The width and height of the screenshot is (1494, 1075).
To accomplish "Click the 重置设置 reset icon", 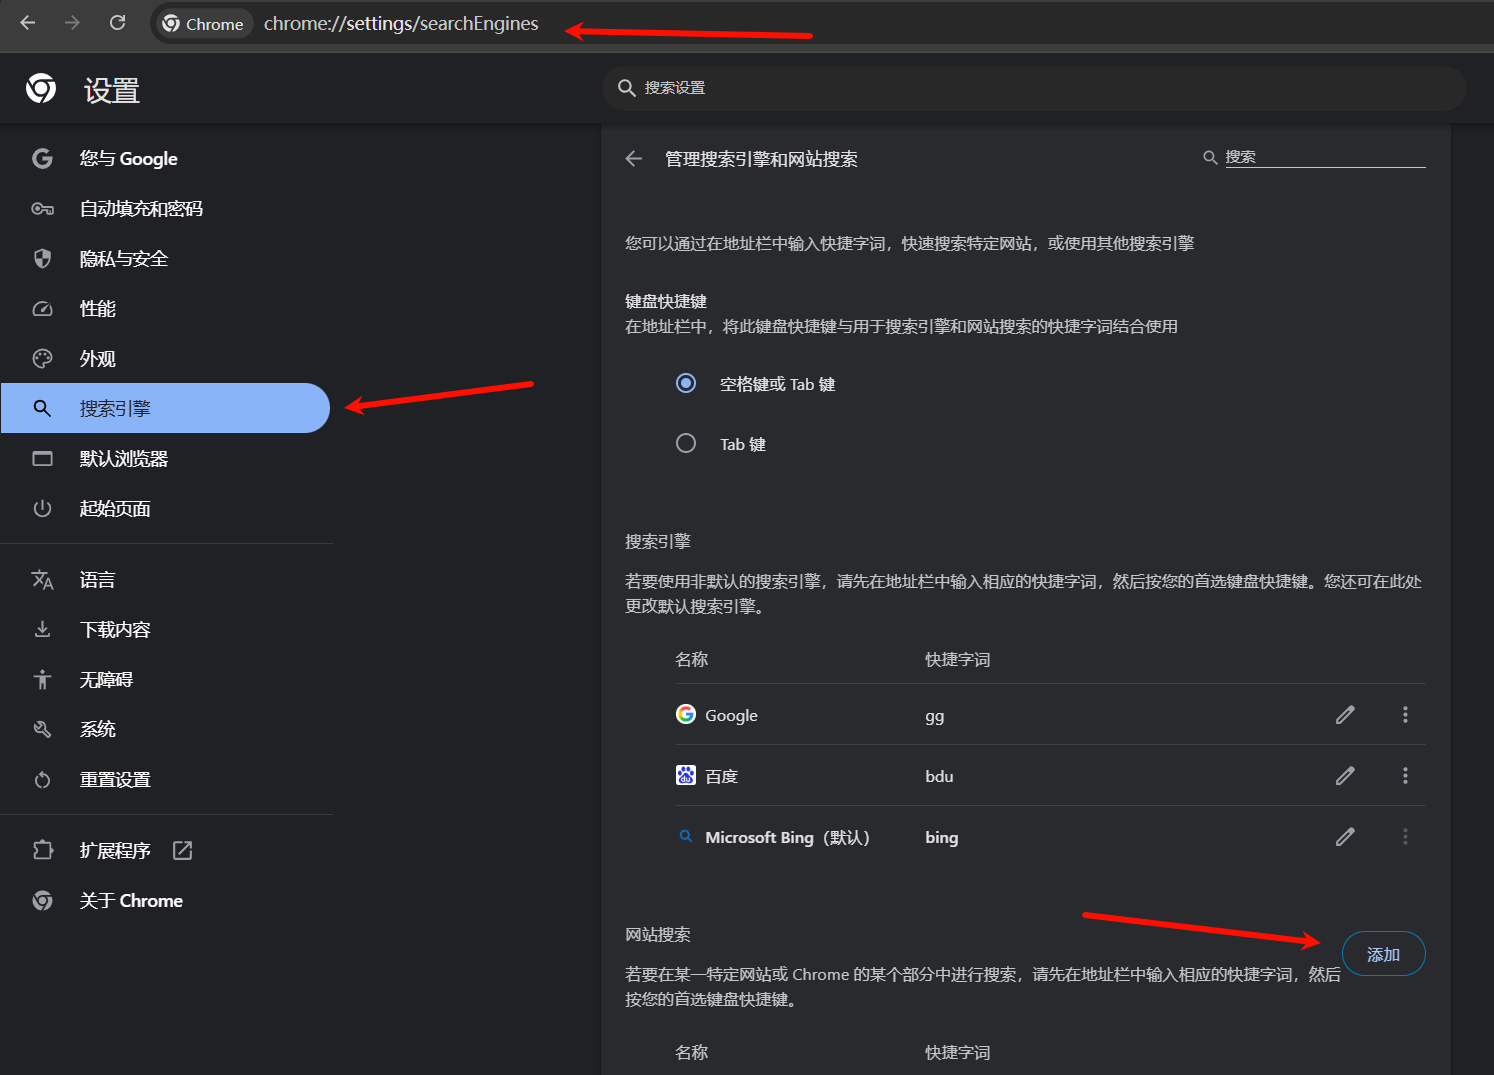I will [42, 779].
